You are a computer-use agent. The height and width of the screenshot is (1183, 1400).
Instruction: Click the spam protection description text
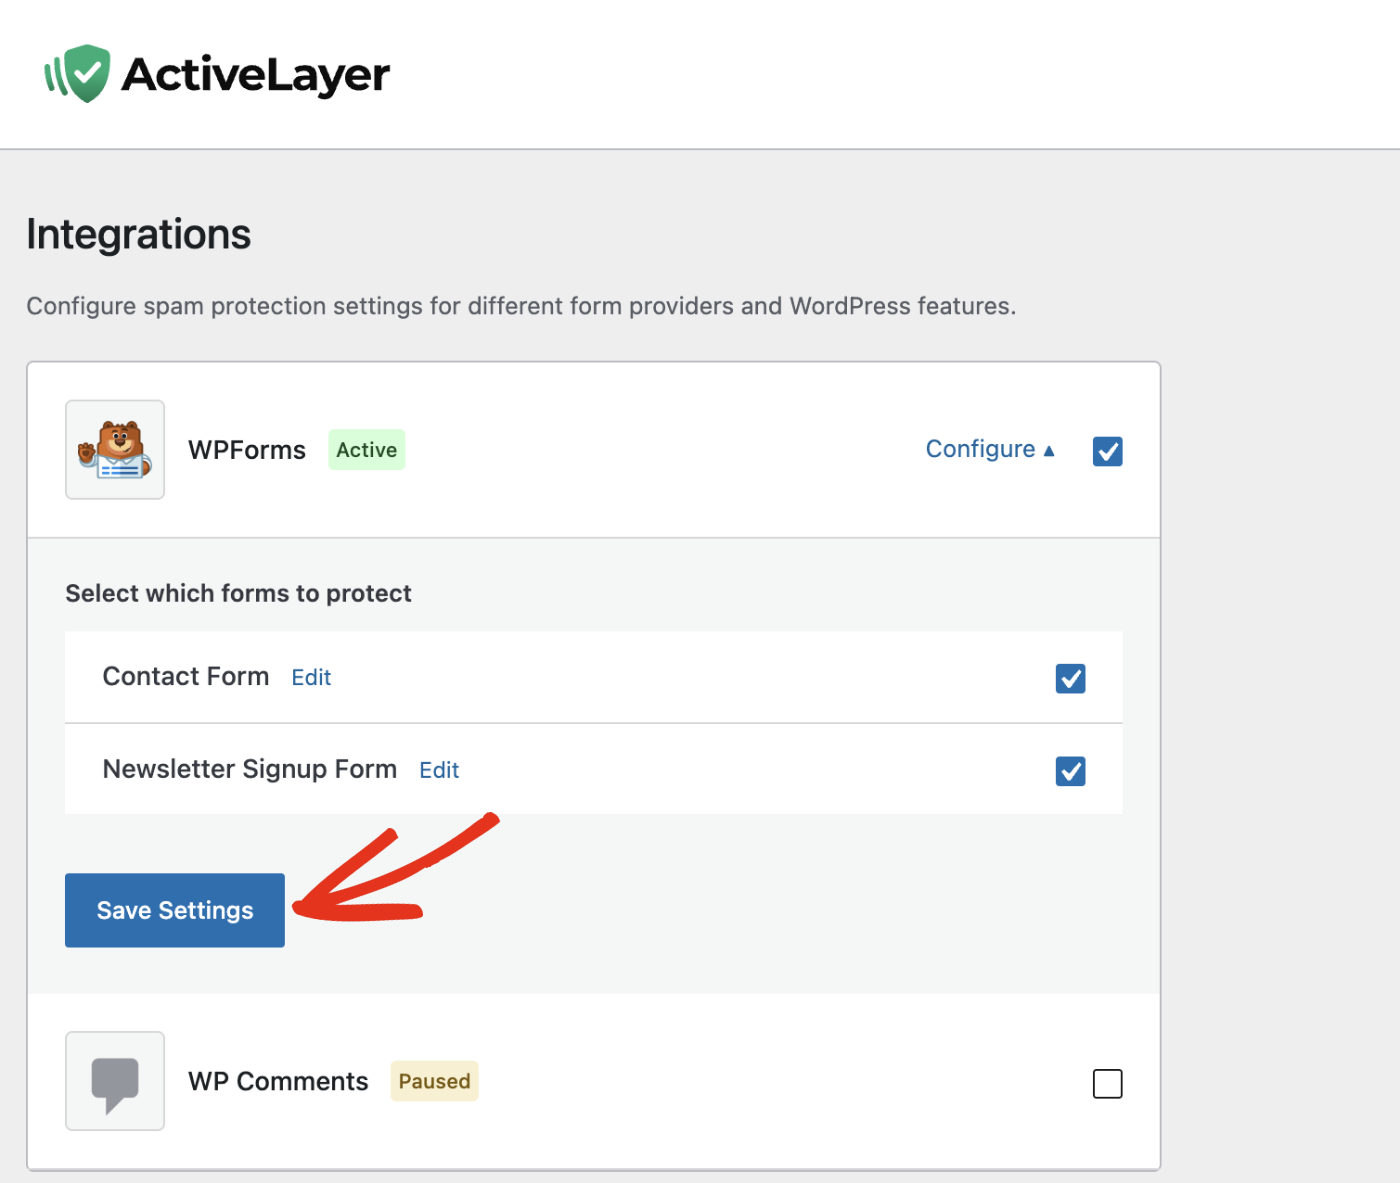(x=521, y=306)
